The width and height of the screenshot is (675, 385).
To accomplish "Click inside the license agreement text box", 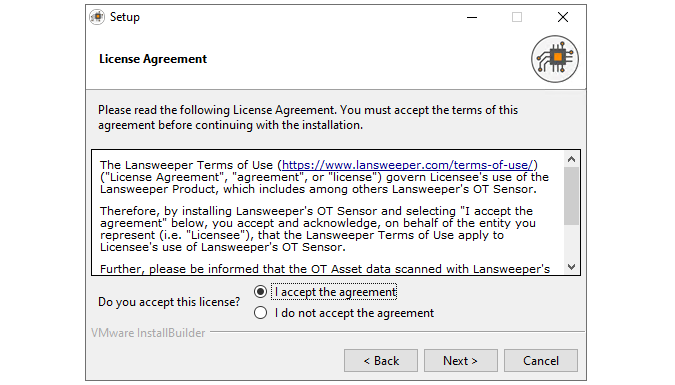I will pos(328,212).
